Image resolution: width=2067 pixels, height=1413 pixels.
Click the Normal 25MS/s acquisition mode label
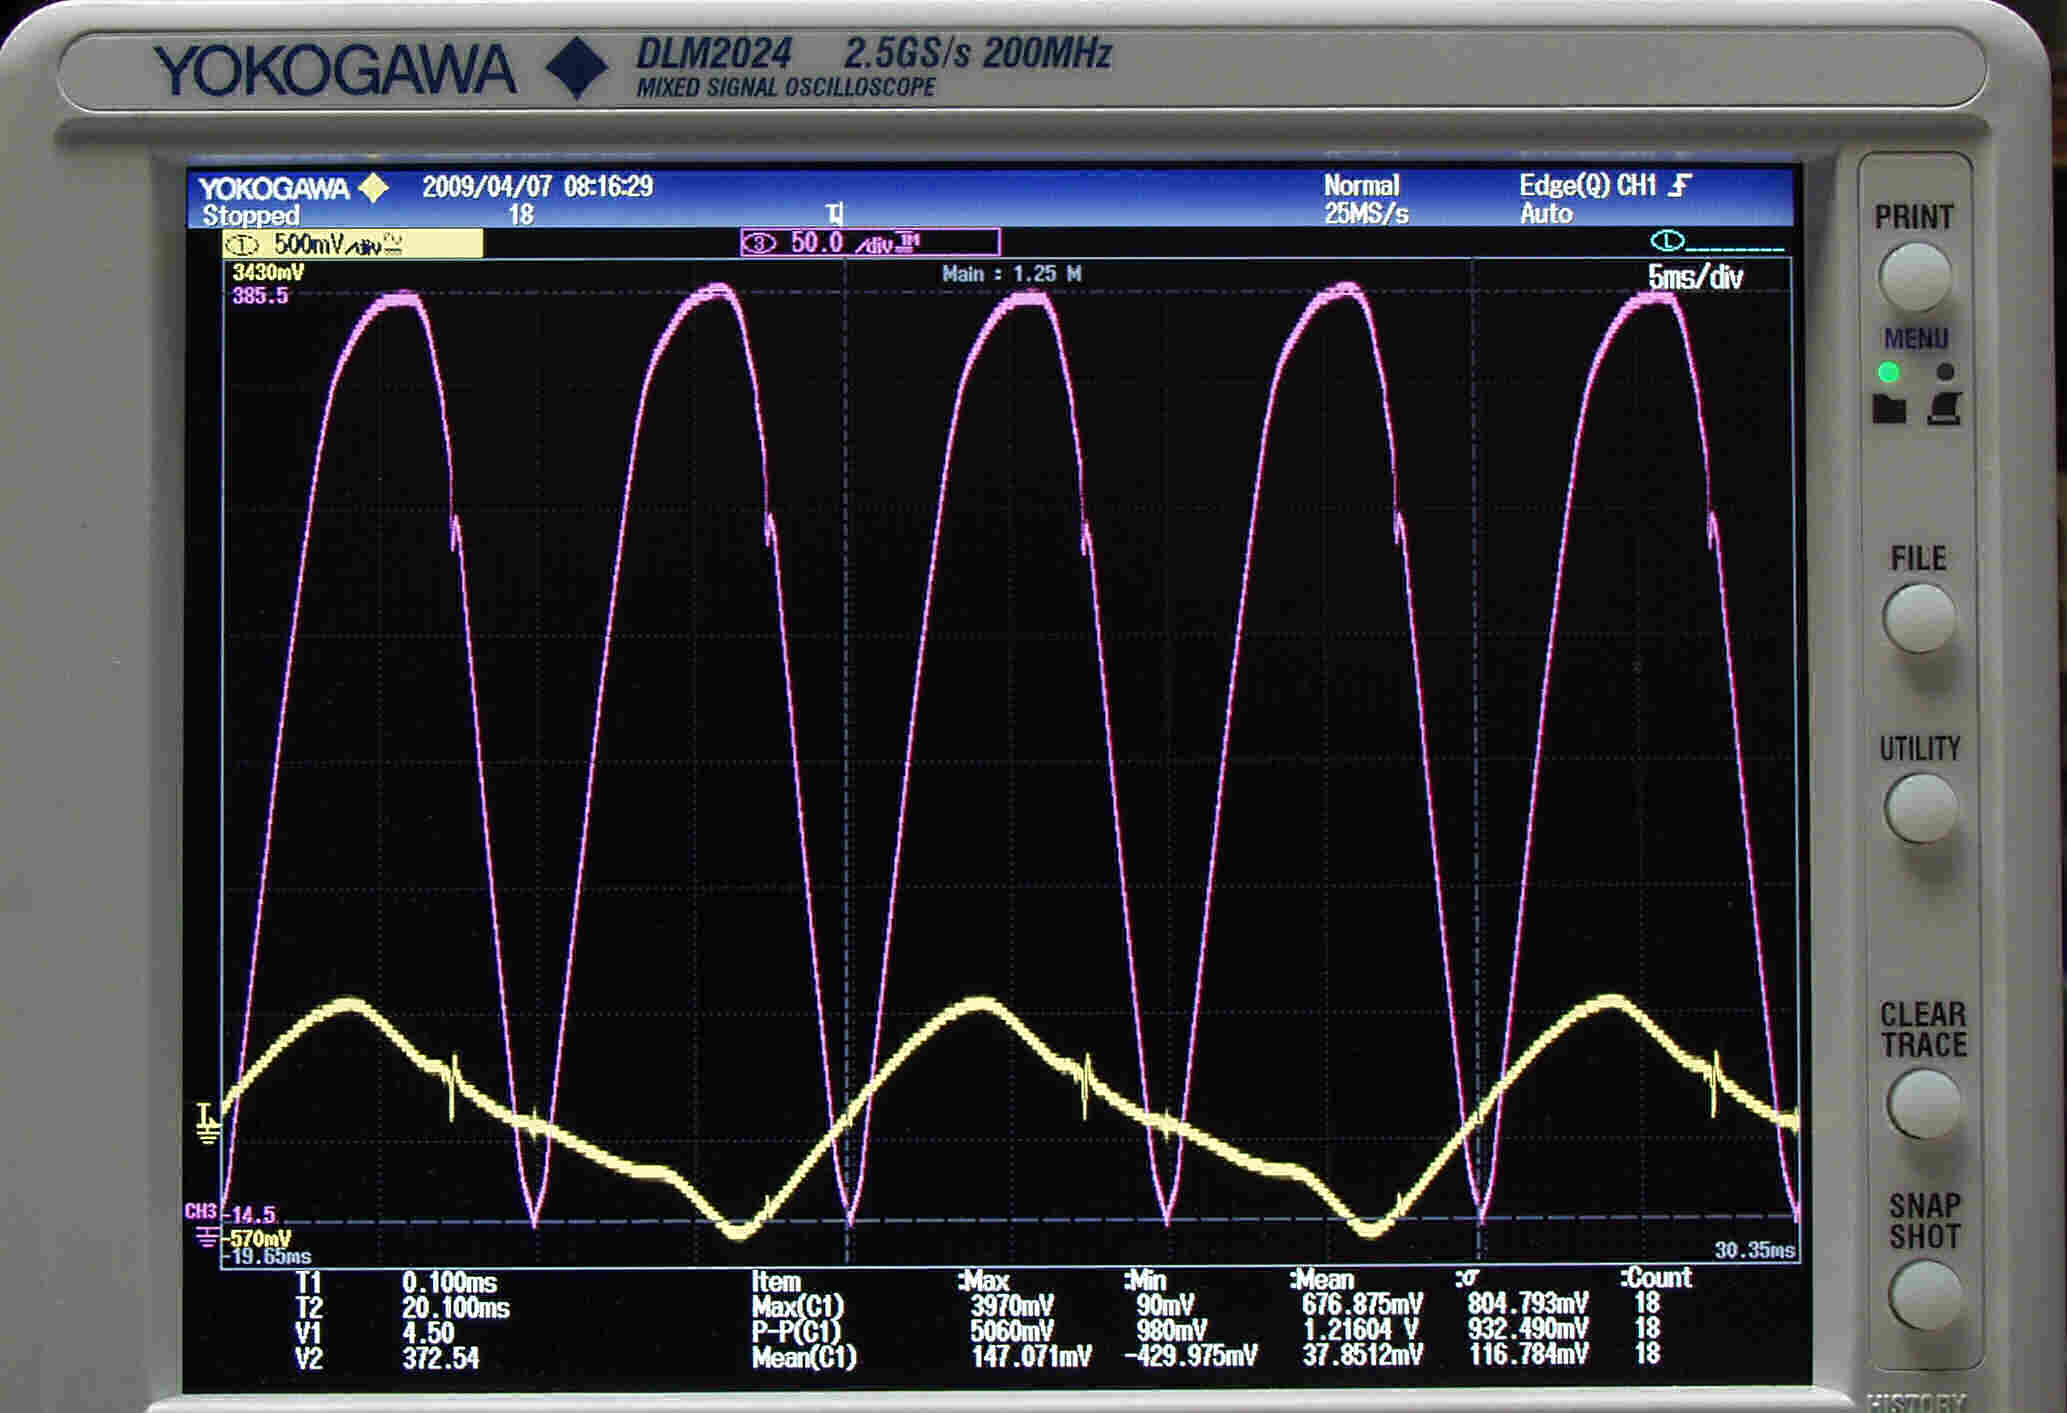click(1364, 199)
